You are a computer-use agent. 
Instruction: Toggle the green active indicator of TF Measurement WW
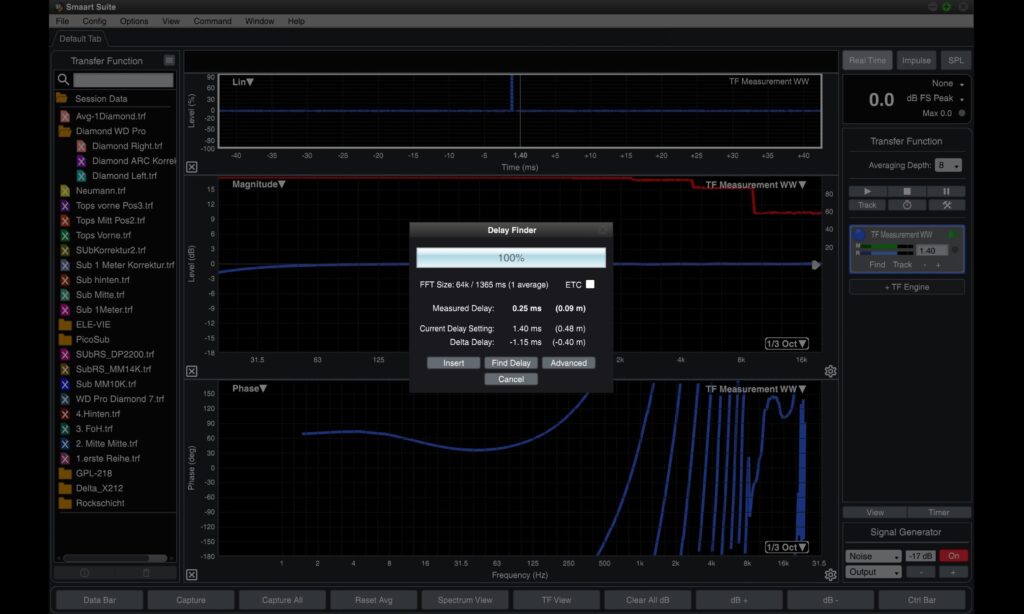pos(953,234)
